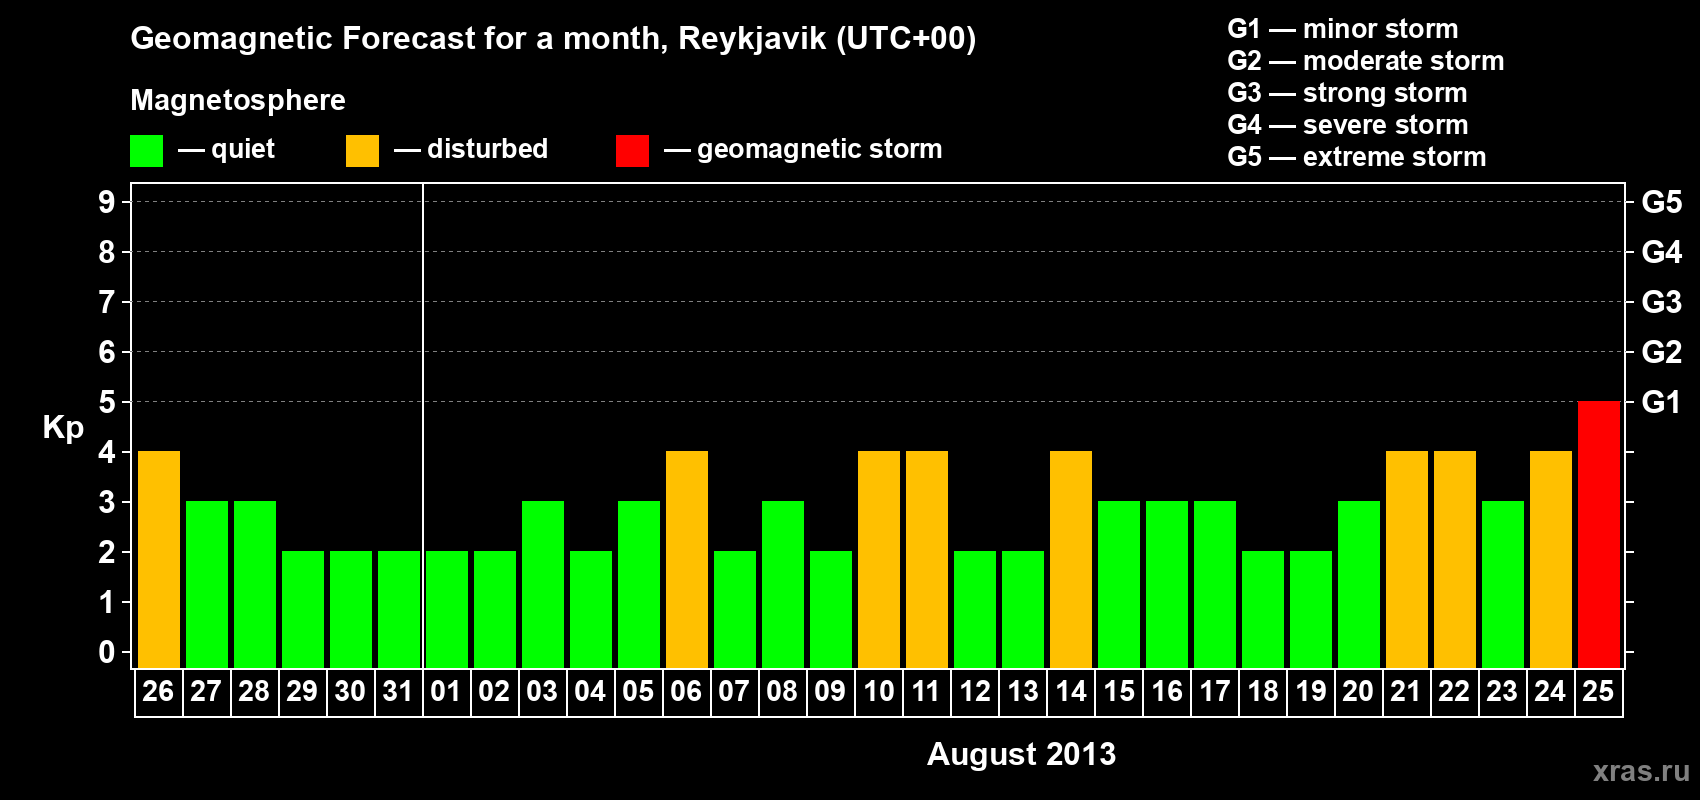Viewport: 1700px width, 800px height.
Task: Click date label 25 on the axis
Action: pyautogui.click(x=1598, y=692)
